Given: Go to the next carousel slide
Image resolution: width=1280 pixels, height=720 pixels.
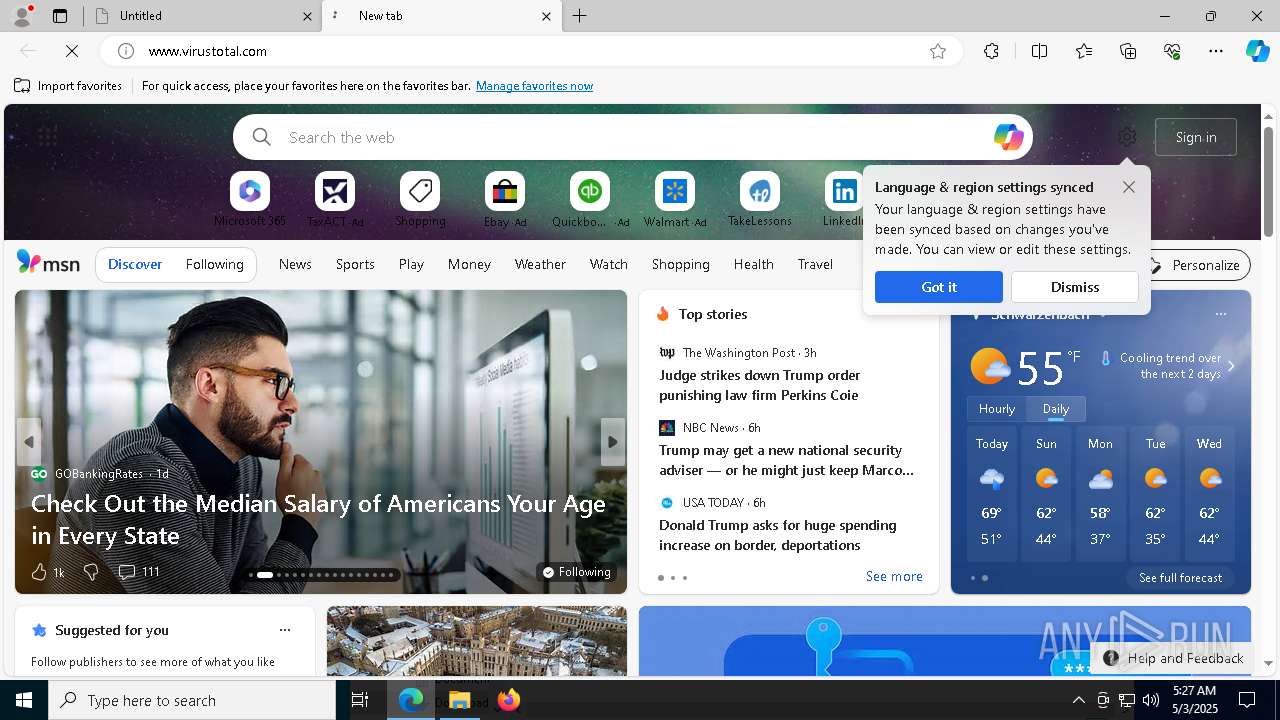Looking at the screenshot, I should 613,442.
